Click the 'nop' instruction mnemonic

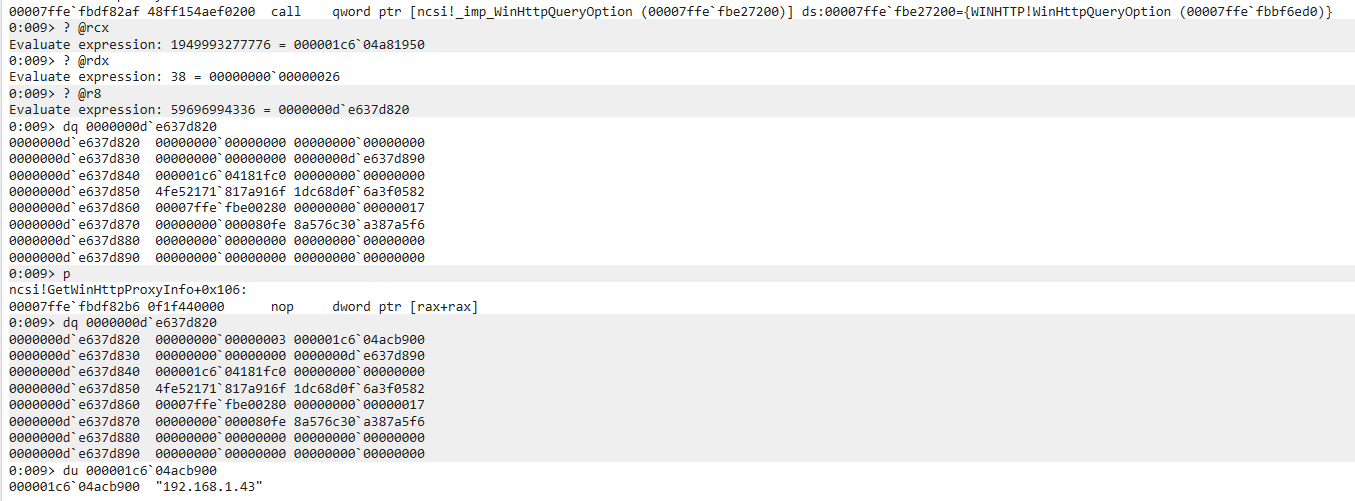(284, 306)
